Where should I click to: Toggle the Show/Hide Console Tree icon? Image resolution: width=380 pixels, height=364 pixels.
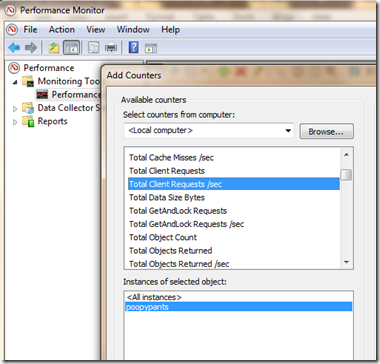pyautogui.click(x=71, y=48)
